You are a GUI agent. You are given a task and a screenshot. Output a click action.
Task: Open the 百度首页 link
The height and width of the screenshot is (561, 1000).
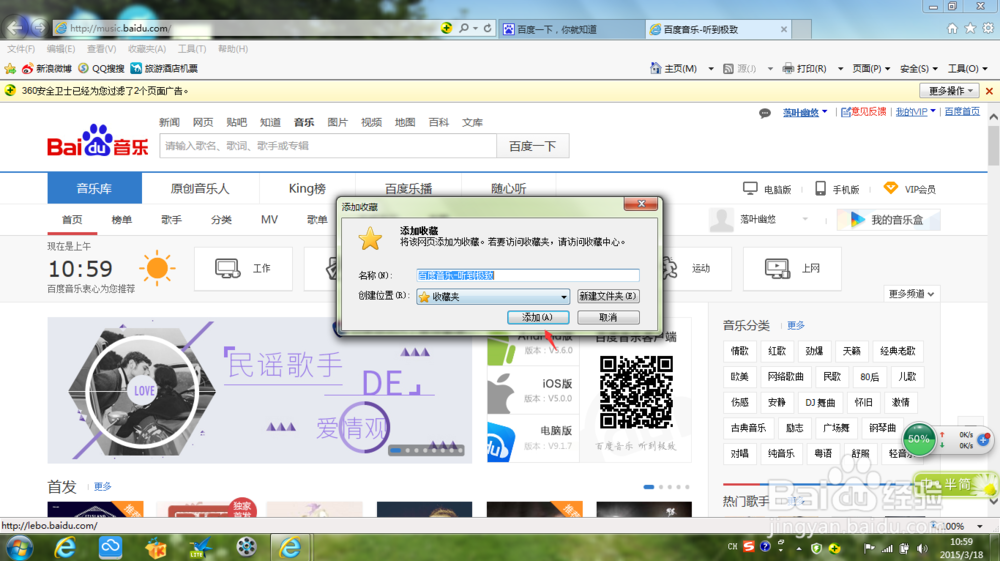coord(962,112)
